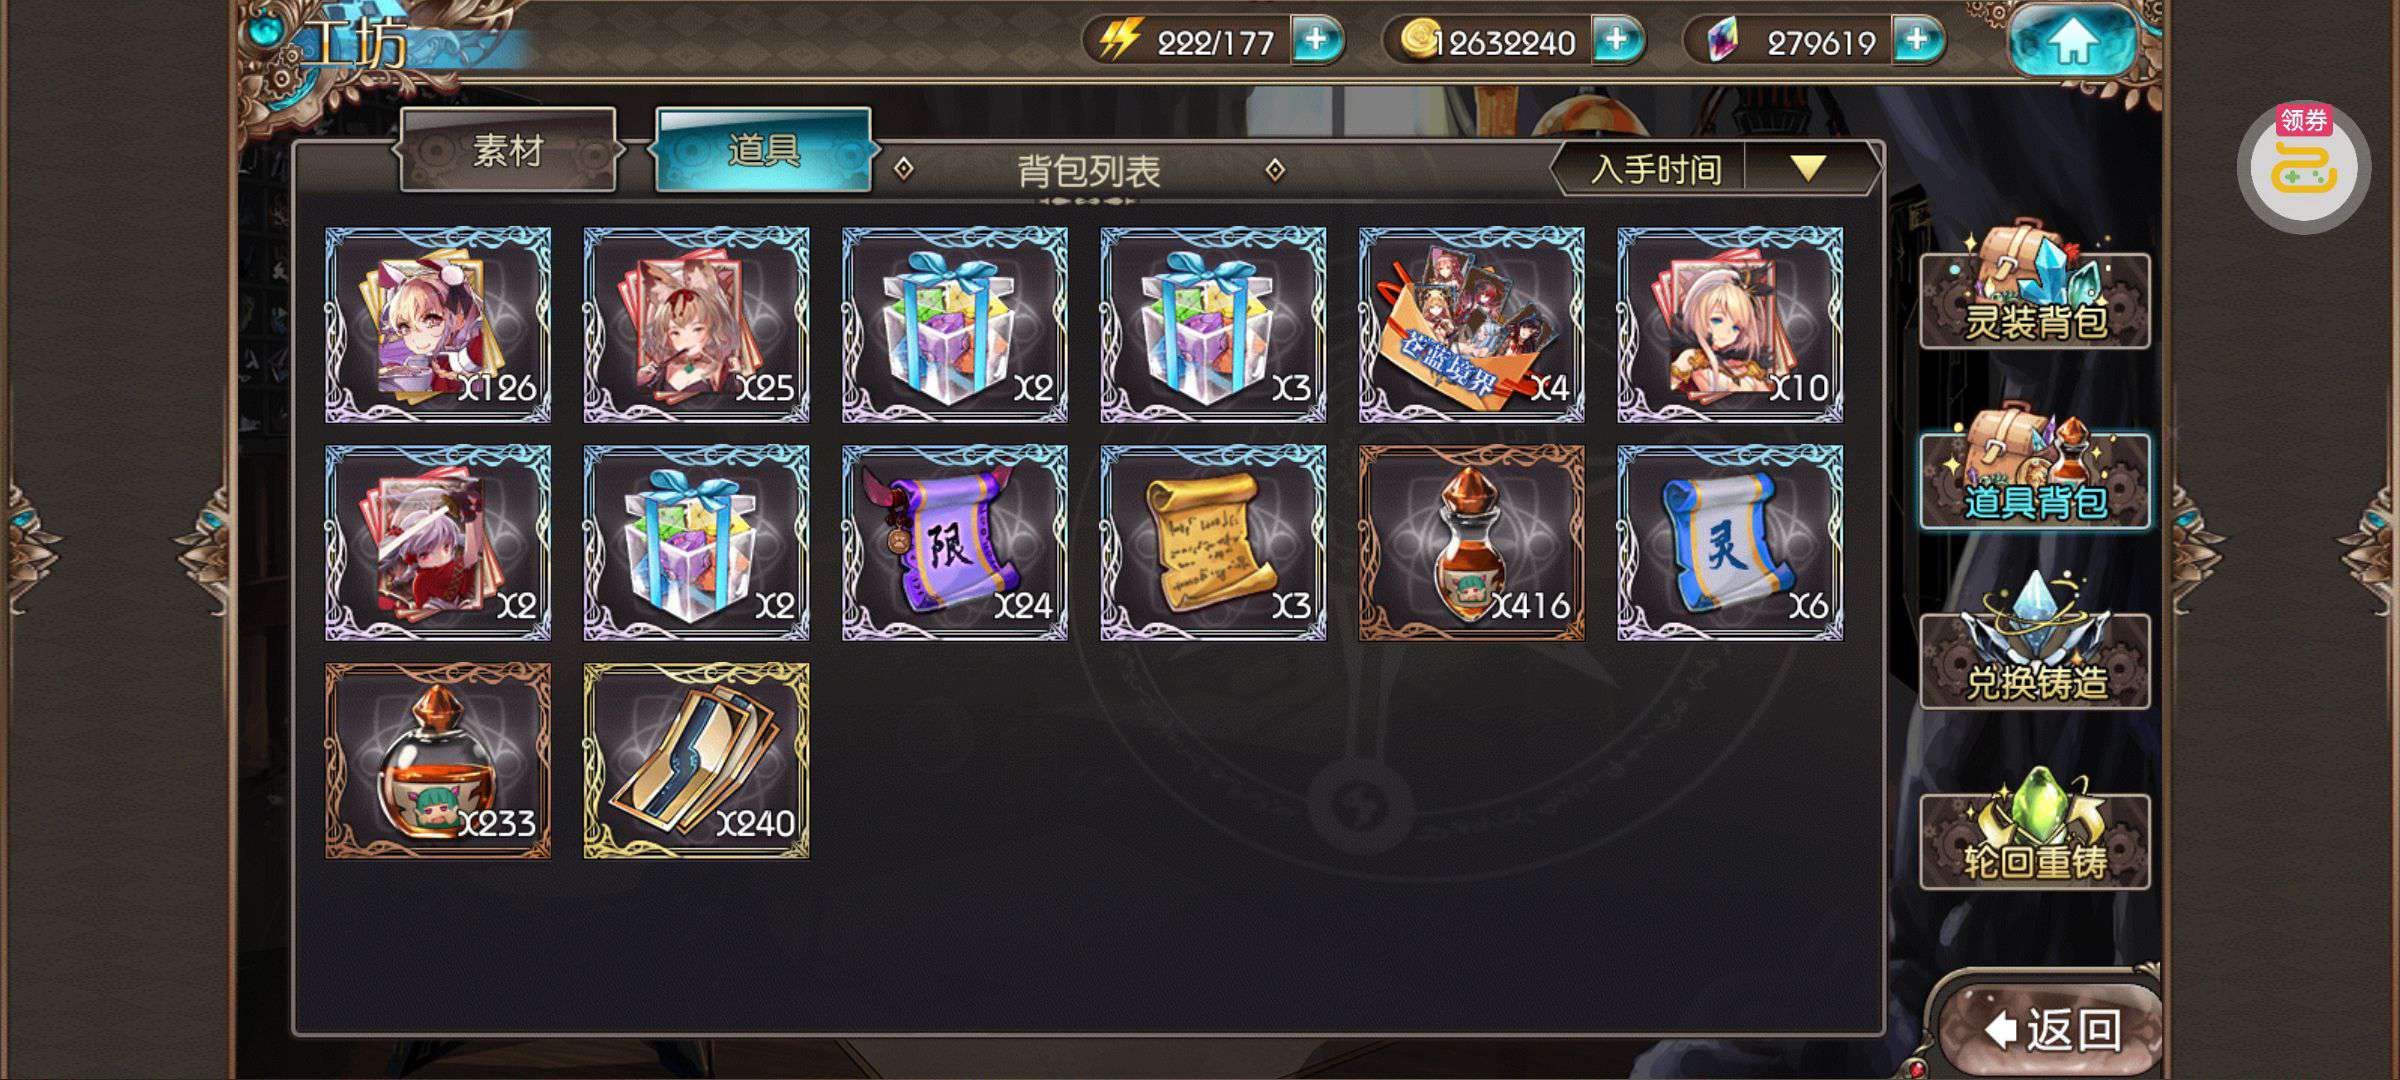
Task: Open 轮回重铸 reforge menu
Action: pos(2035,830)
